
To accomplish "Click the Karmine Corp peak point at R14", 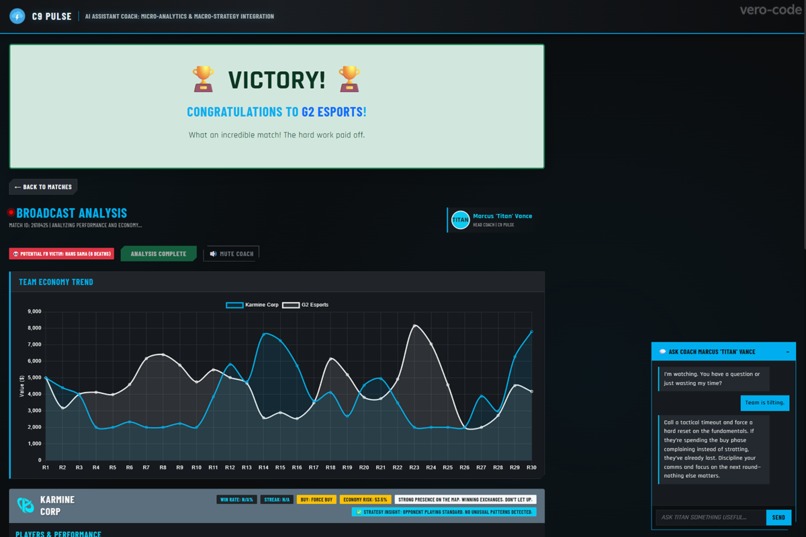I will tap(264, 334).
